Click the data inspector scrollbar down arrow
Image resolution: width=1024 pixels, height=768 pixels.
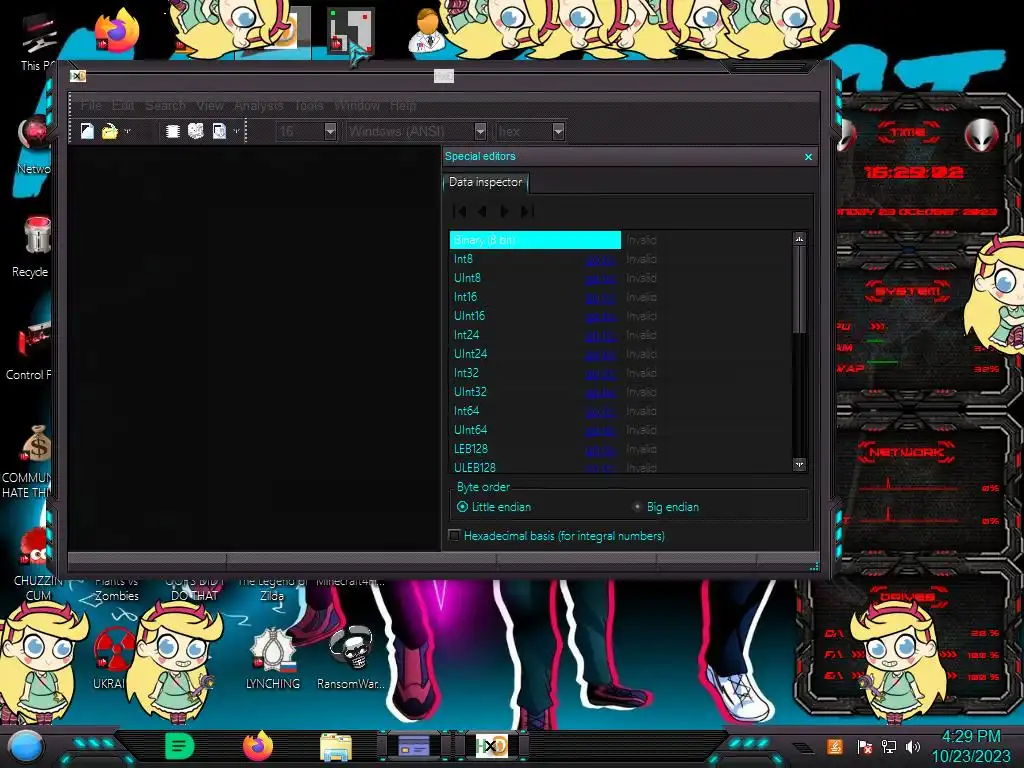point(799,464)
